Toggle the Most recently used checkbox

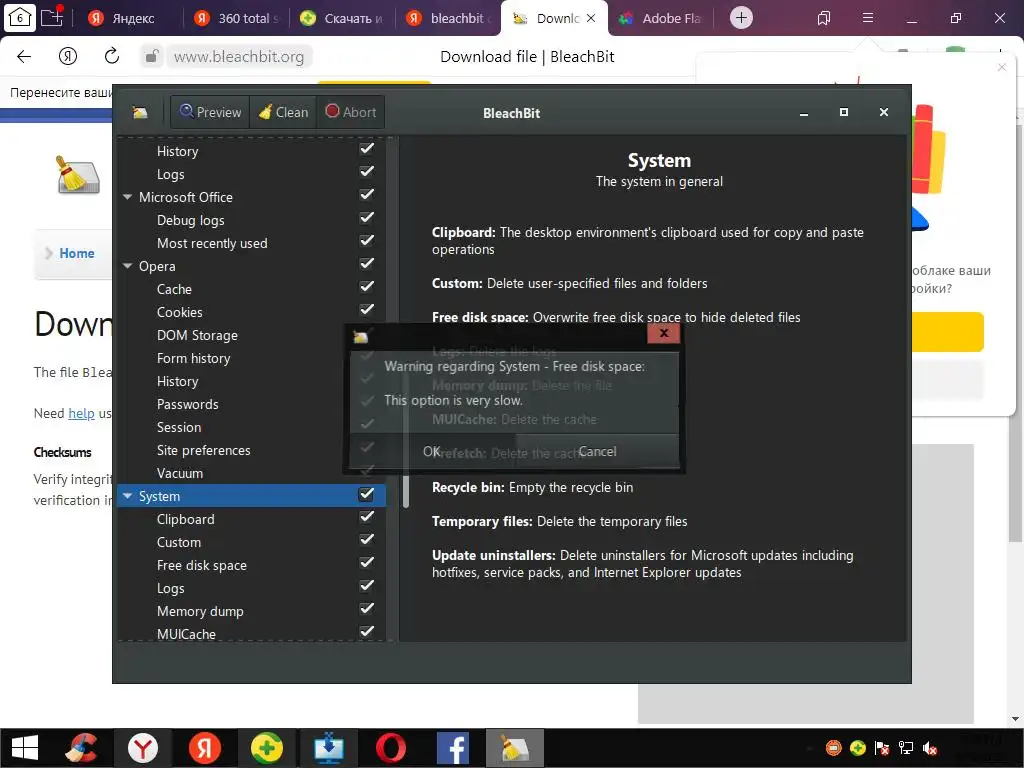(x=367, y=240)
